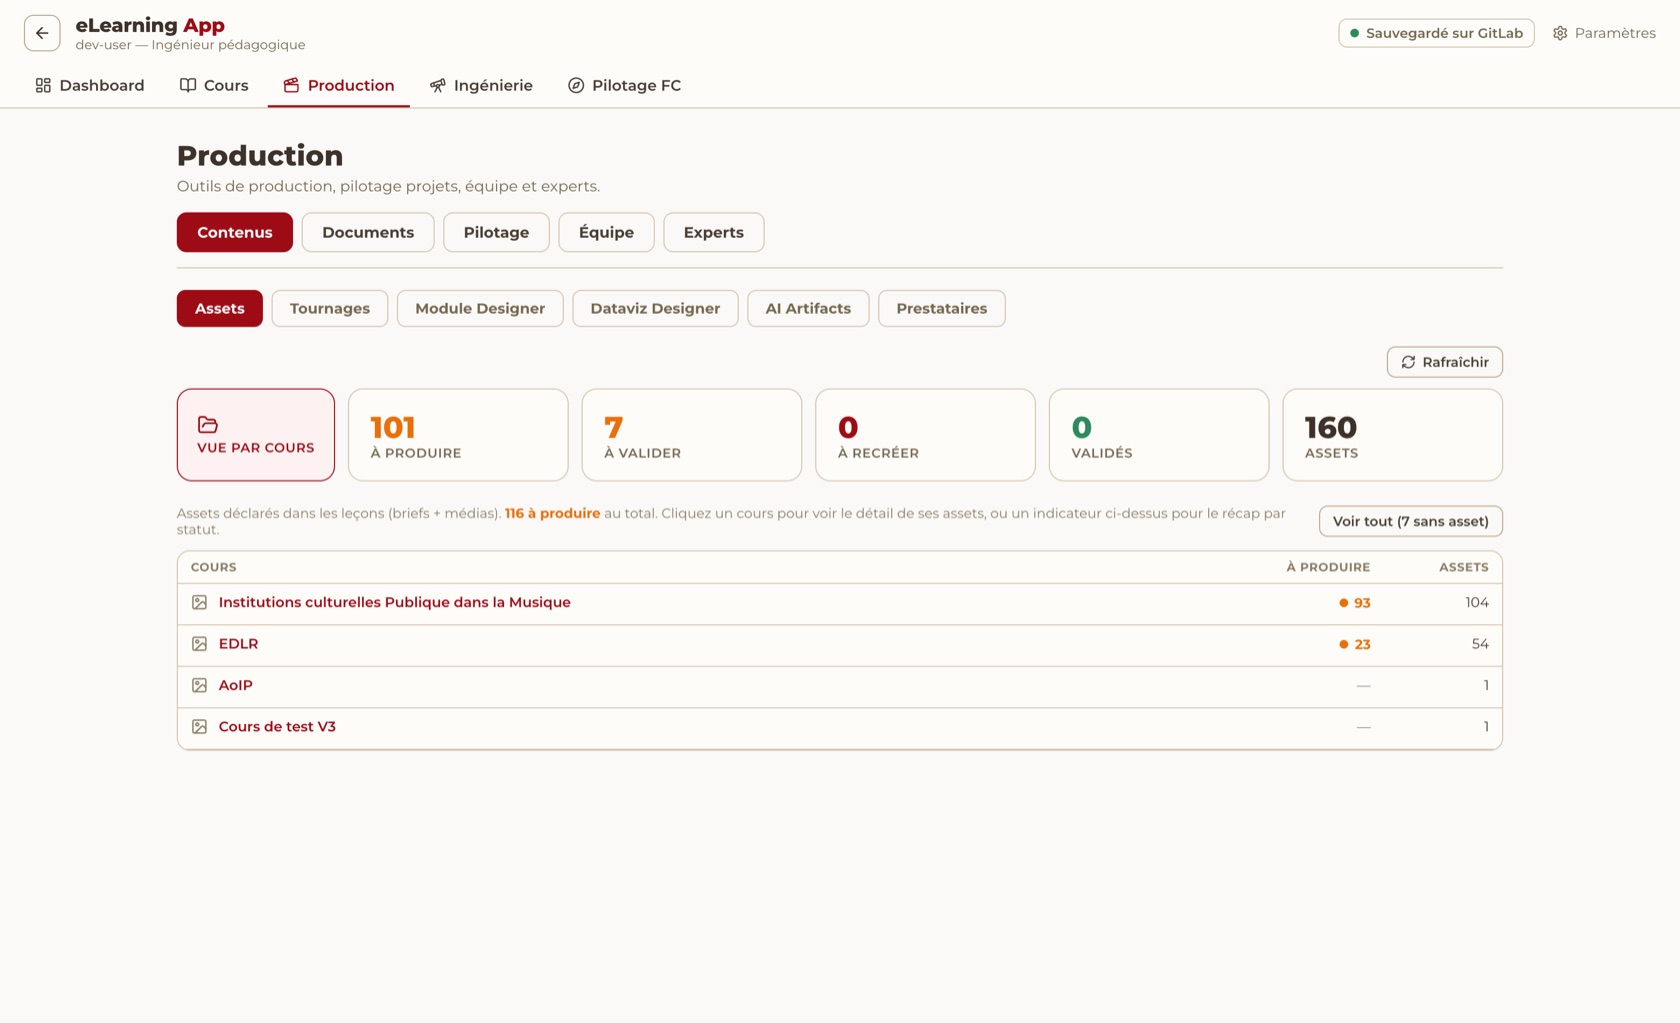Open Institutions culturelles Publique dans la Musique course

[394, 602]
